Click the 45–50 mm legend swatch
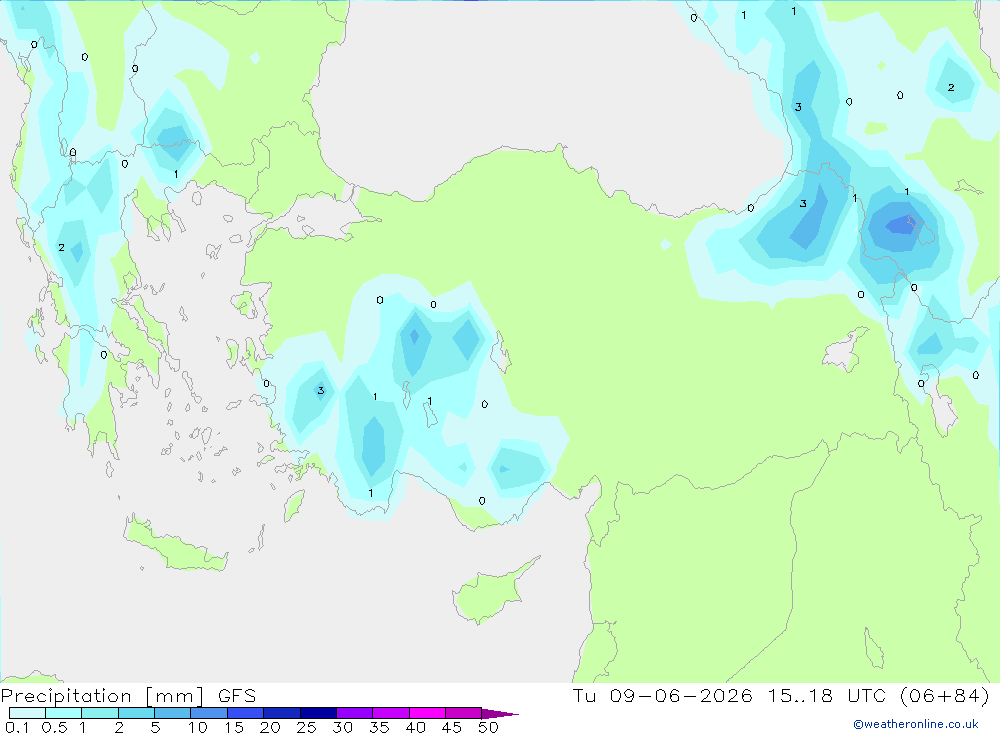 (x=463, y=713)
